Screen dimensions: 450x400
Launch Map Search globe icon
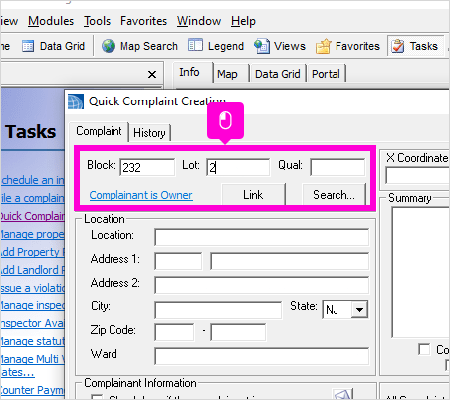[108, 46]
